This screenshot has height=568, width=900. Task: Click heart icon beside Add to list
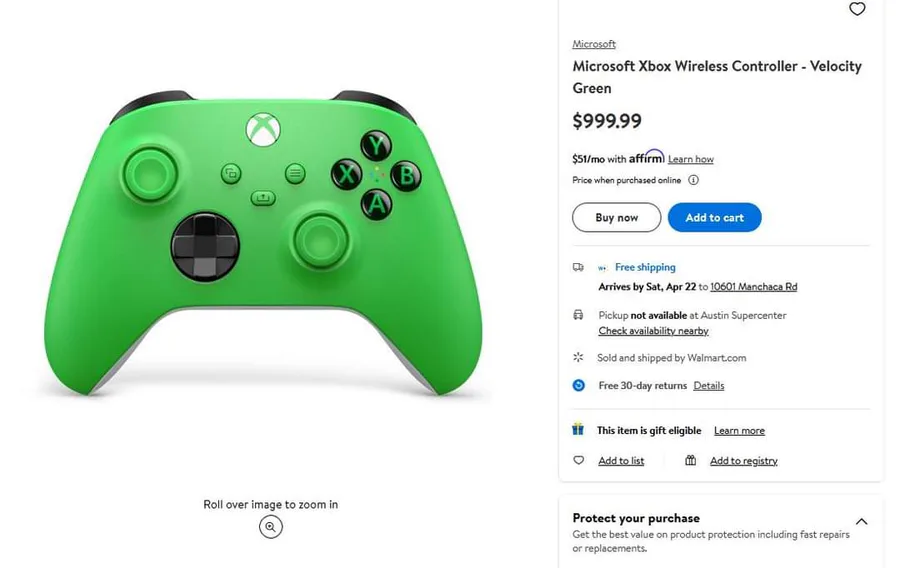tap(578, 461)
